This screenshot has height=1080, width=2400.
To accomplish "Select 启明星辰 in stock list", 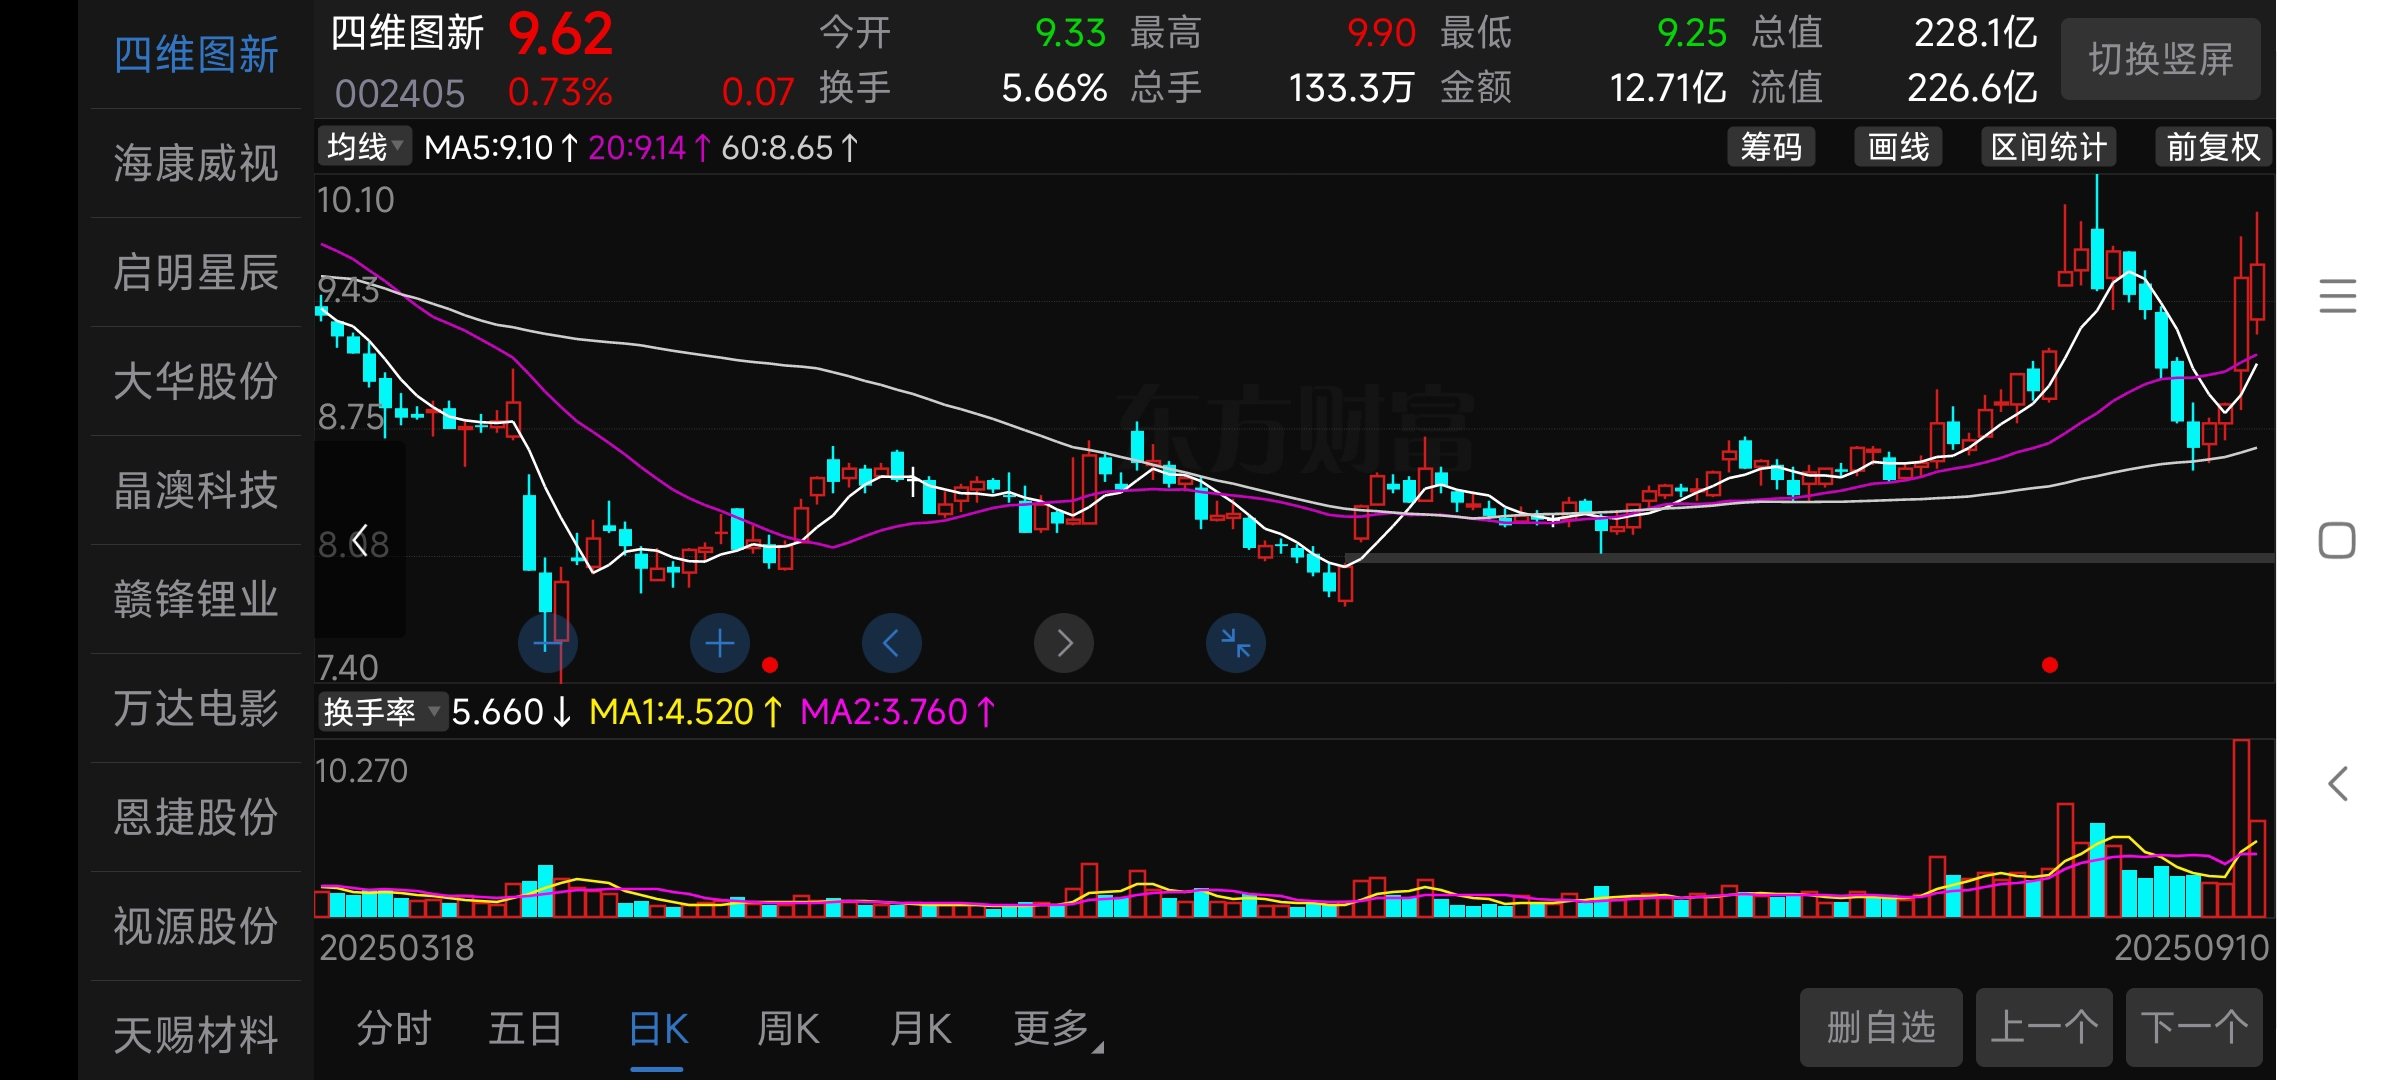I will point(196,272).
